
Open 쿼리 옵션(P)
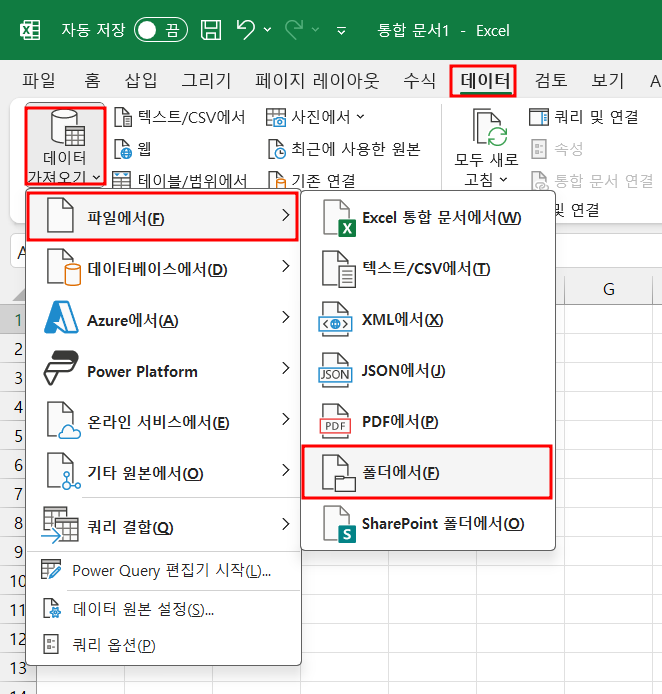pyautogui.click(x=163, y=644)
